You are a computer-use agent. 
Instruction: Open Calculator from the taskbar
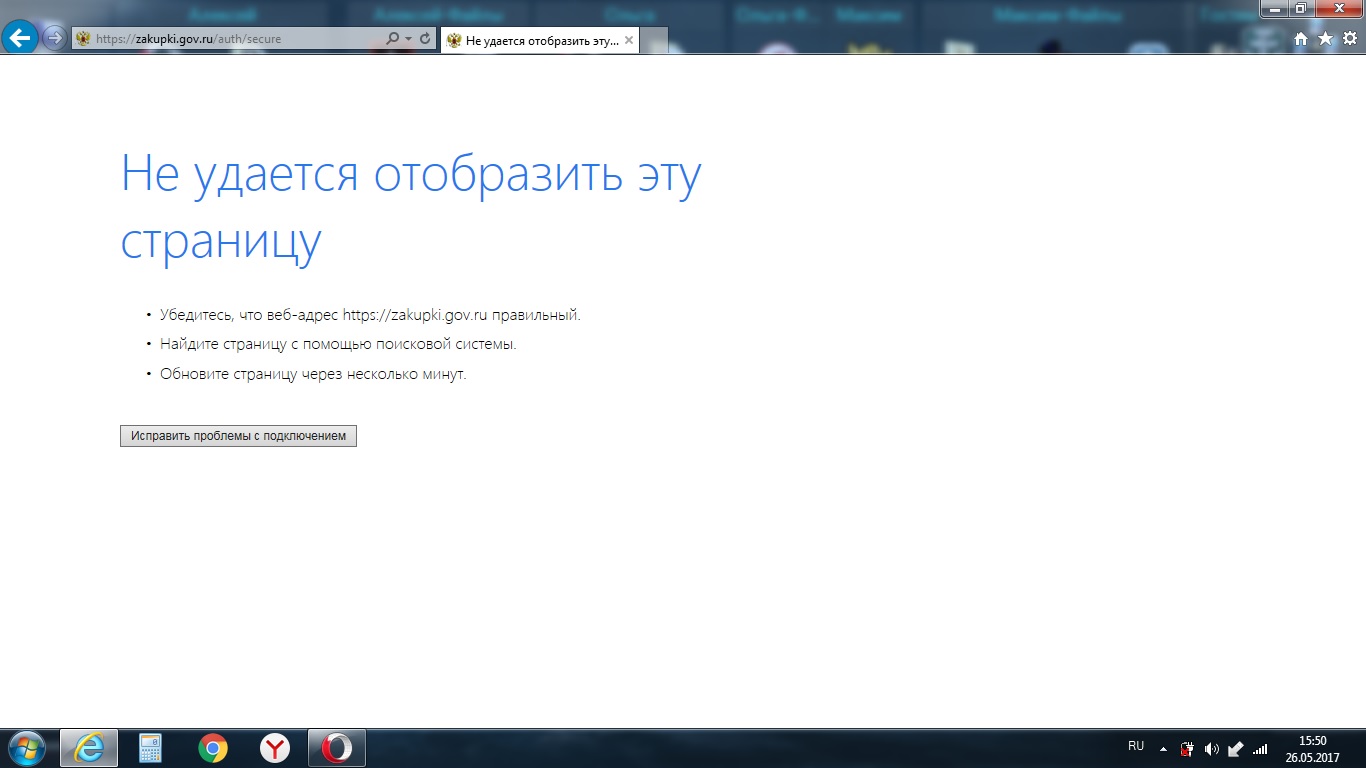(x=151, y=748)
